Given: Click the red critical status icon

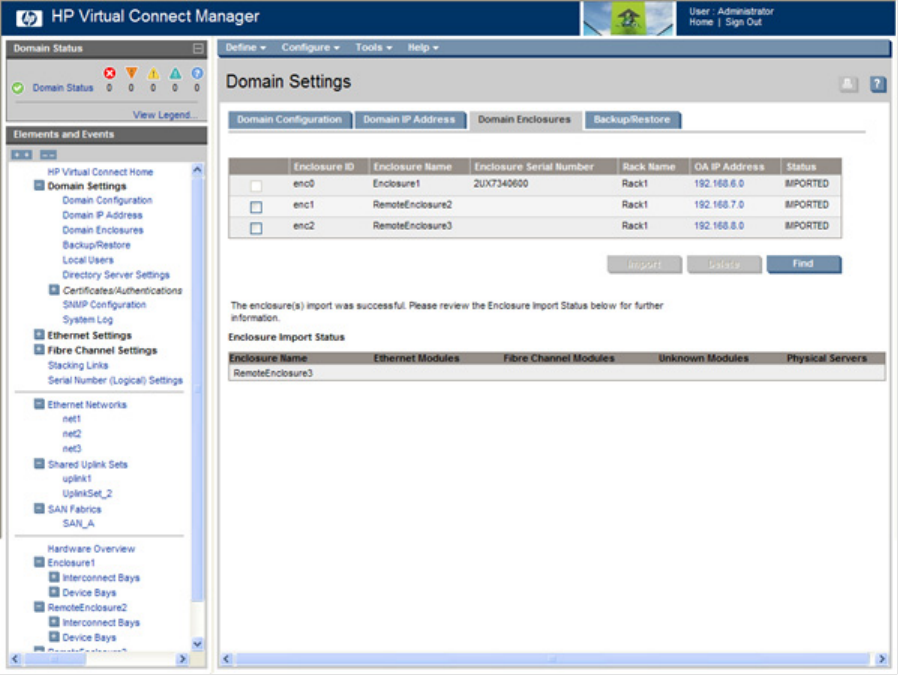Looking at the screenshot, I should pos(110,73).
